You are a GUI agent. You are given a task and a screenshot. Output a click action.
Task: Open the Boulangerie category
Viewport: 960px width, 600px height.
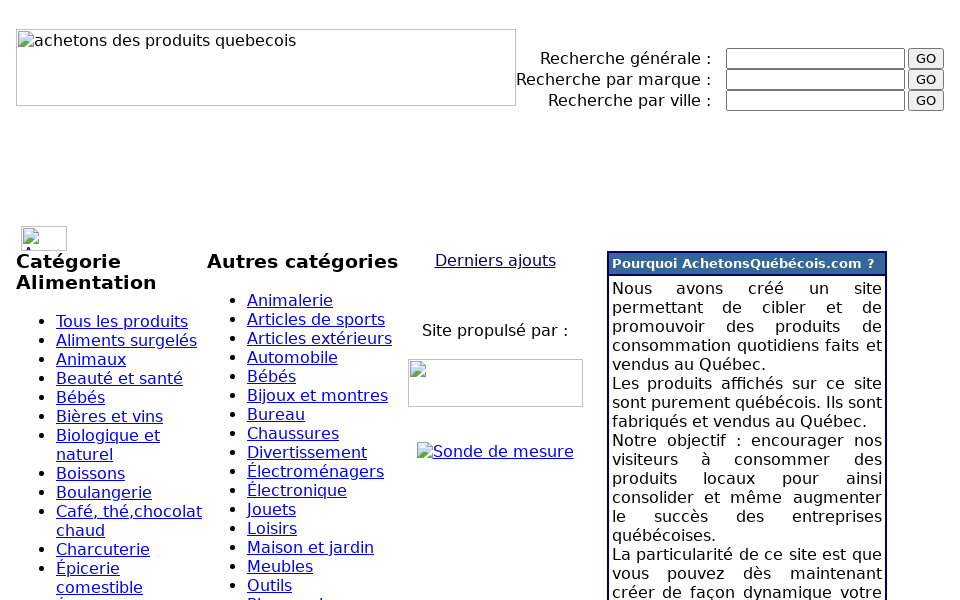tap(104, 492)
